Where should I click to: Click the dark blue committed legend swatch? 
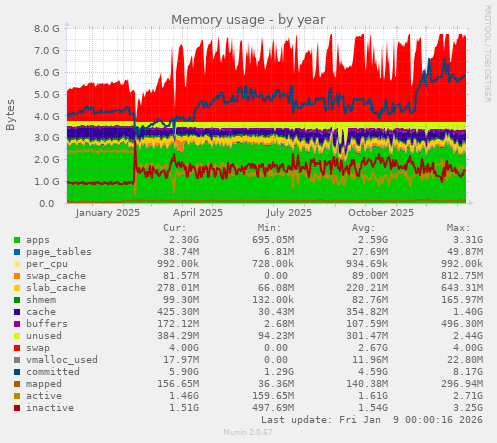17,372
